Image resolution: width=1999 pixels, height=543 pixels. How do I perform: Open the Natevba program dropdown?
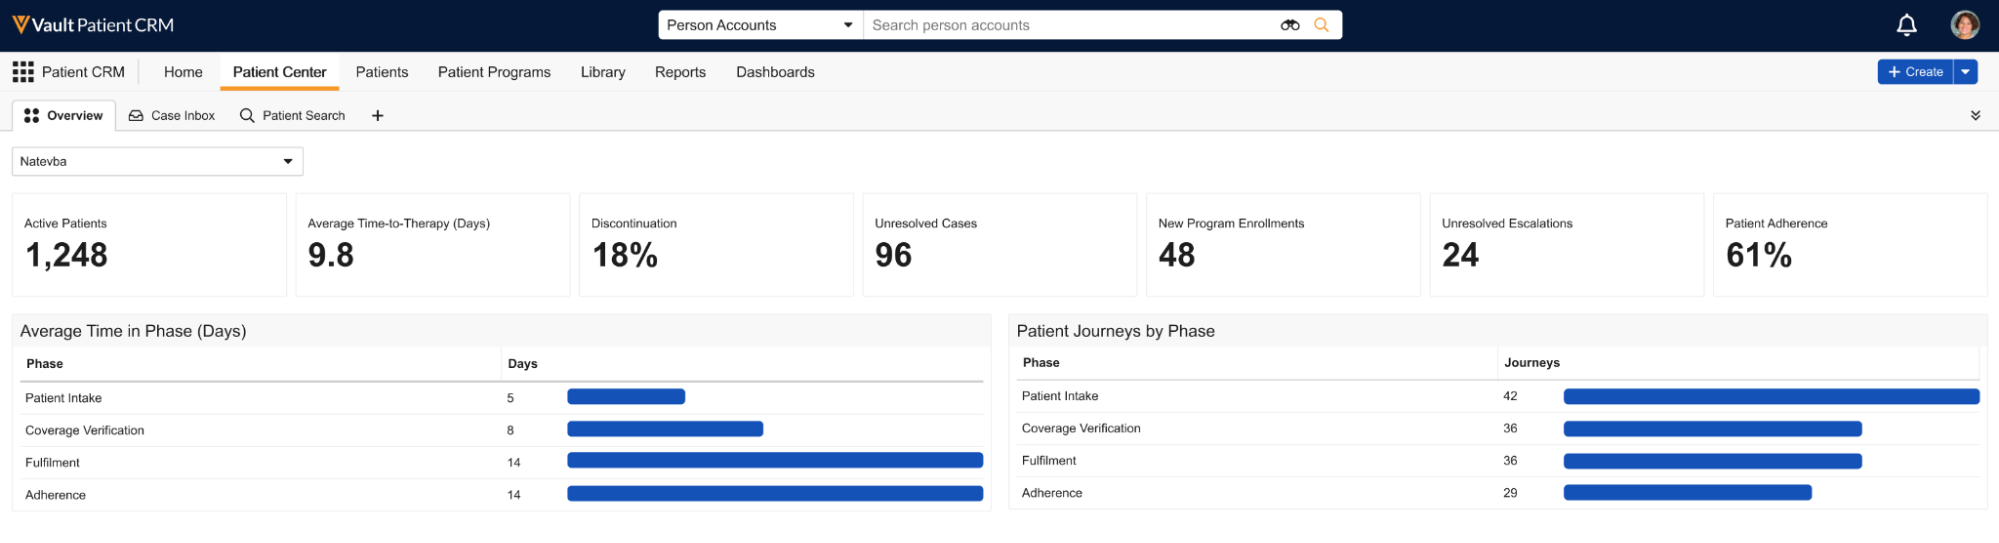(157, 161)
